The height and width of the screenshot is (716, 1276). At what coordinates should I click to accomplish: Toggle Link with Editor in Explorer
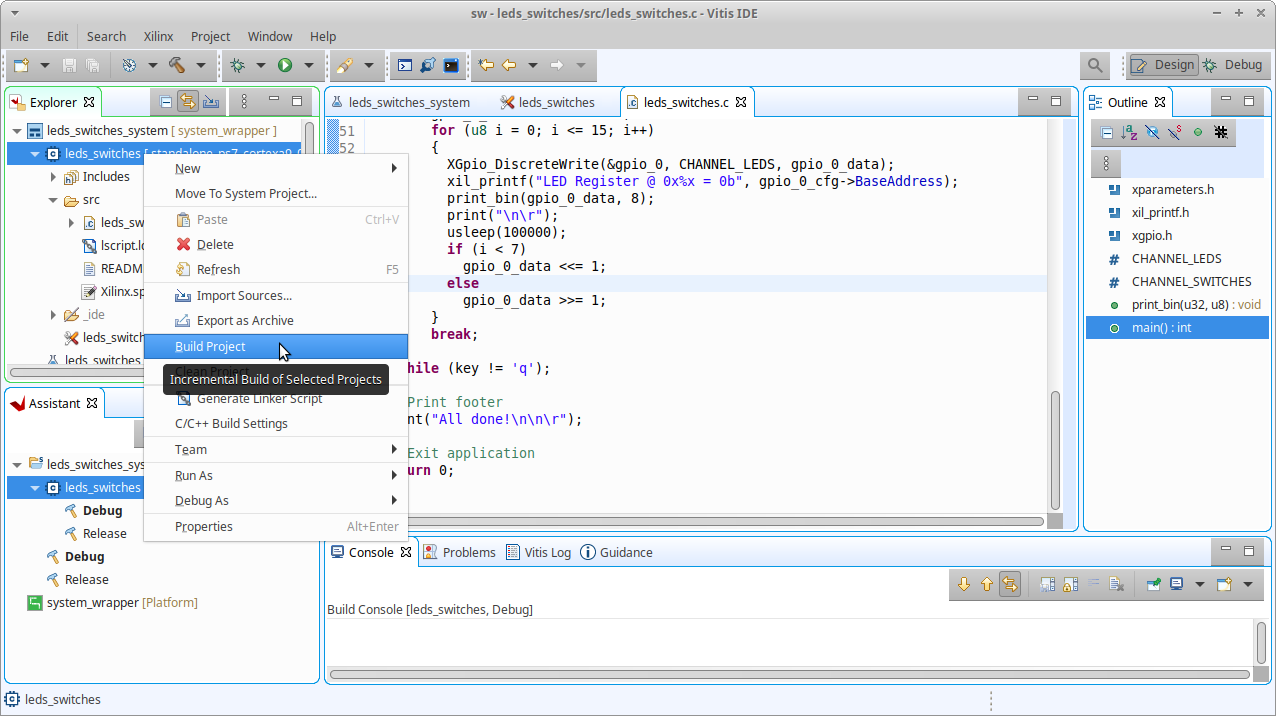coord(188,102)
